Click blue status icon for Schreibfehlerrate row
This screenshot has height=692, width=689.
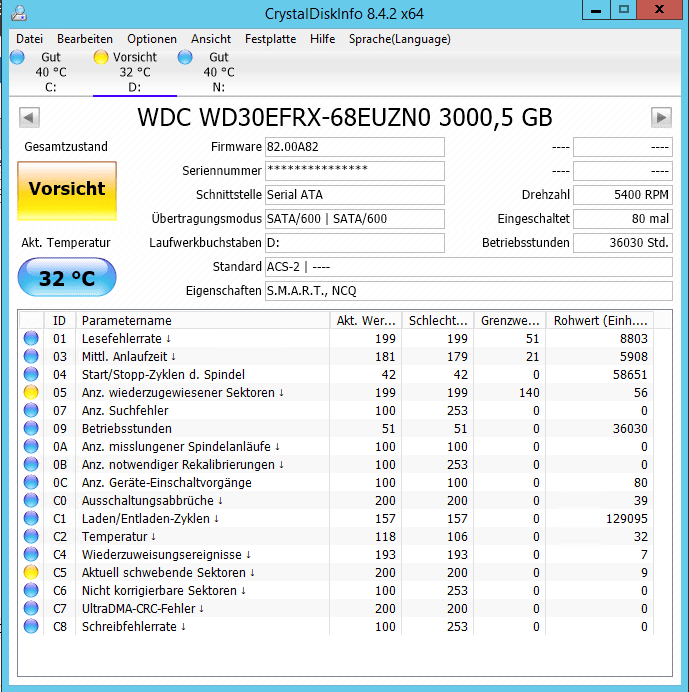(x=31, y=627)
